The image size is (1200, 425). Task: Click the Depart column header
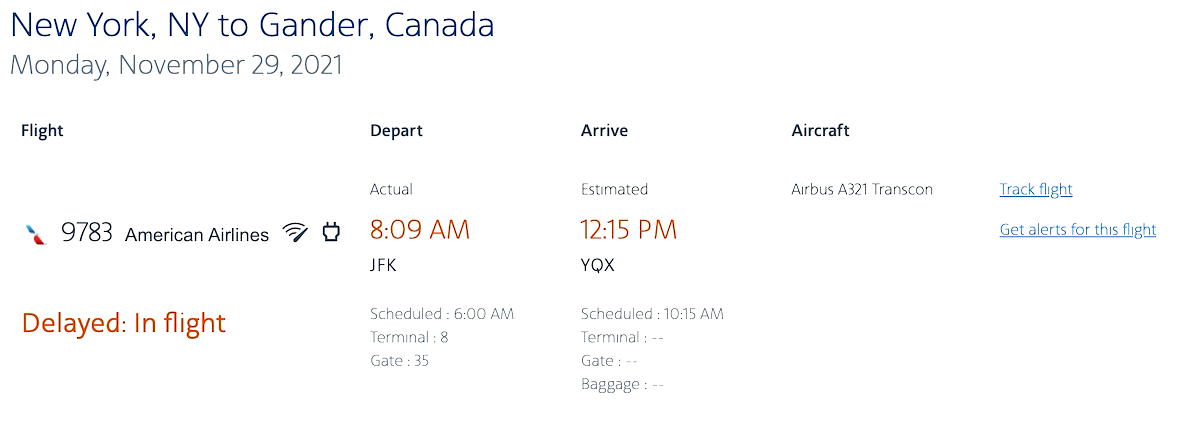(396, 131)
